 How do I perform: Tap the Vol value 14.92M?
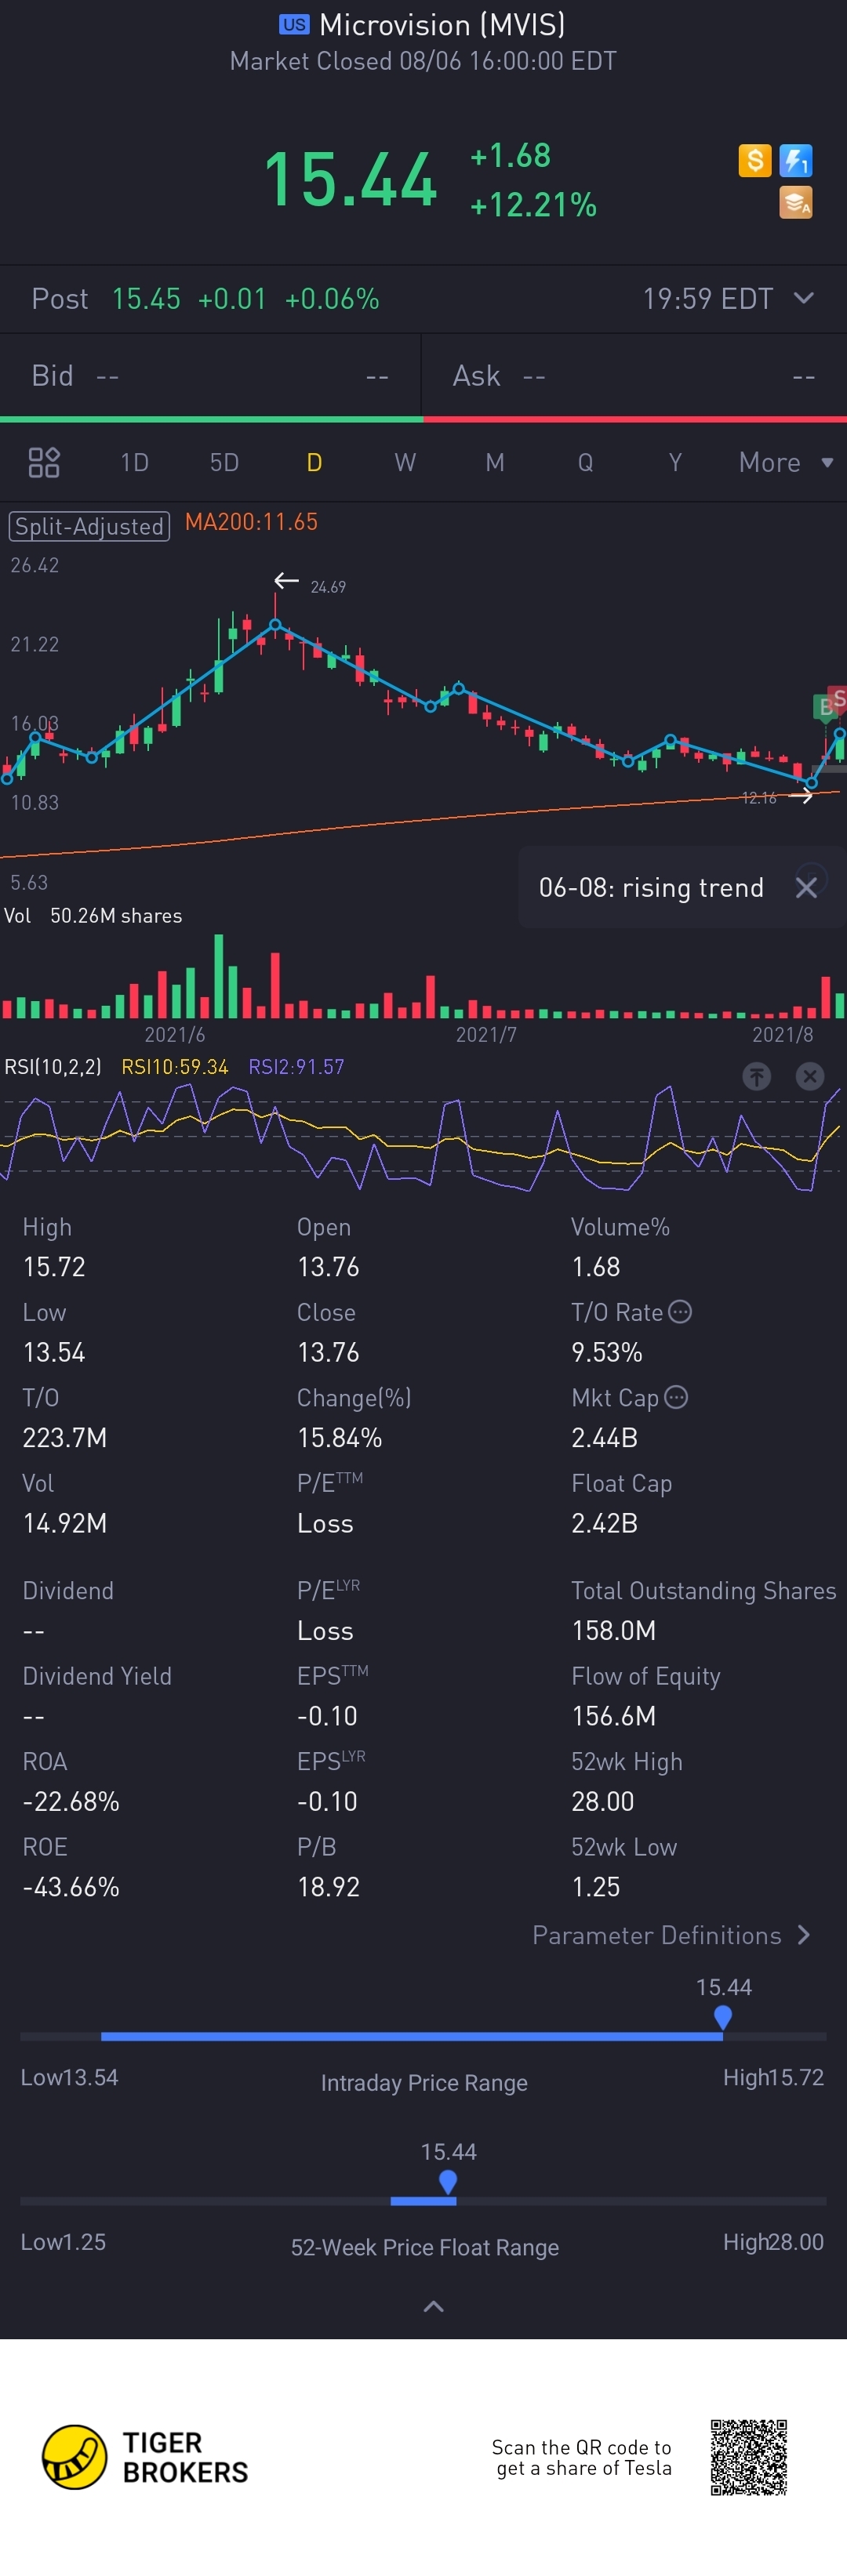tap(65, 1523)
